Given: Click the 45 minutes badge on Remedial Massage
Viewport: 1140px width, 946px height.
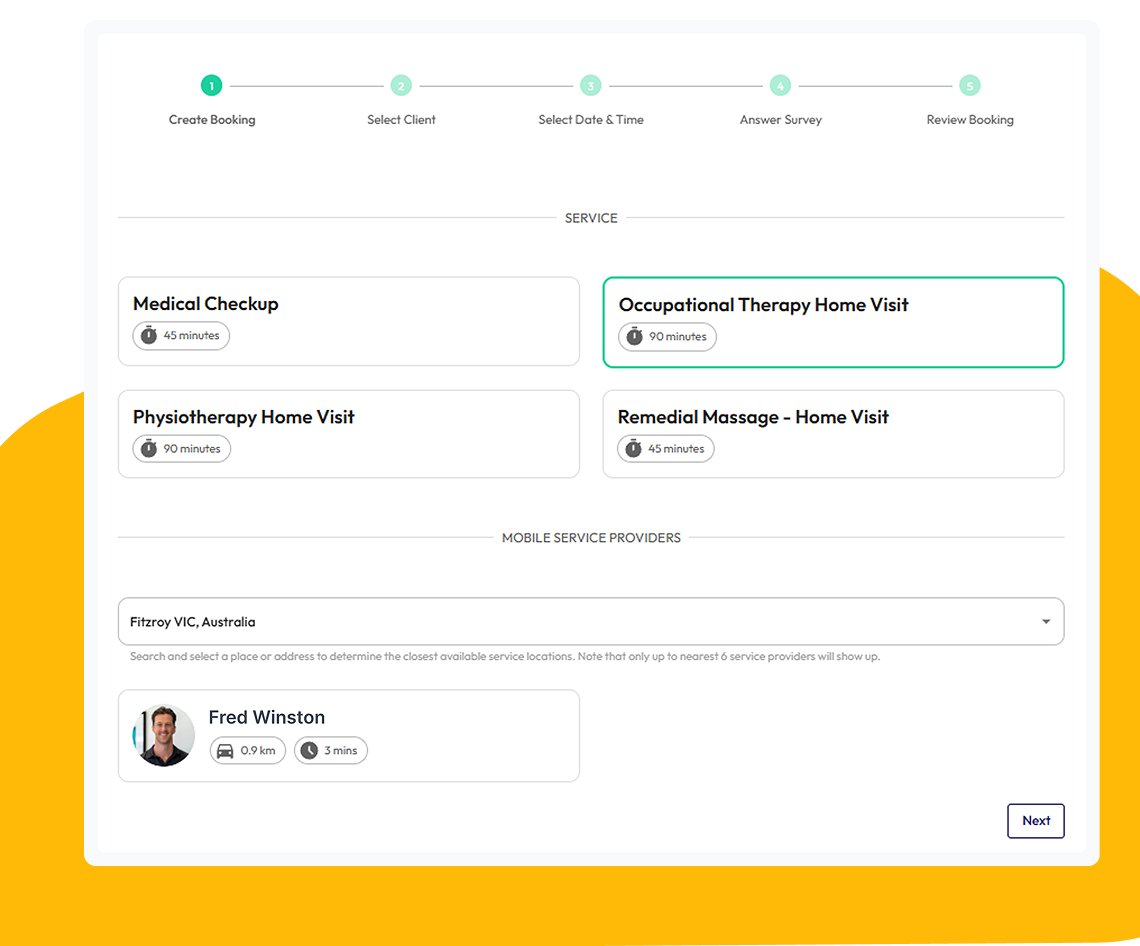Looking at the screenshot, I should pyautogui.click(x=666, y=449).
